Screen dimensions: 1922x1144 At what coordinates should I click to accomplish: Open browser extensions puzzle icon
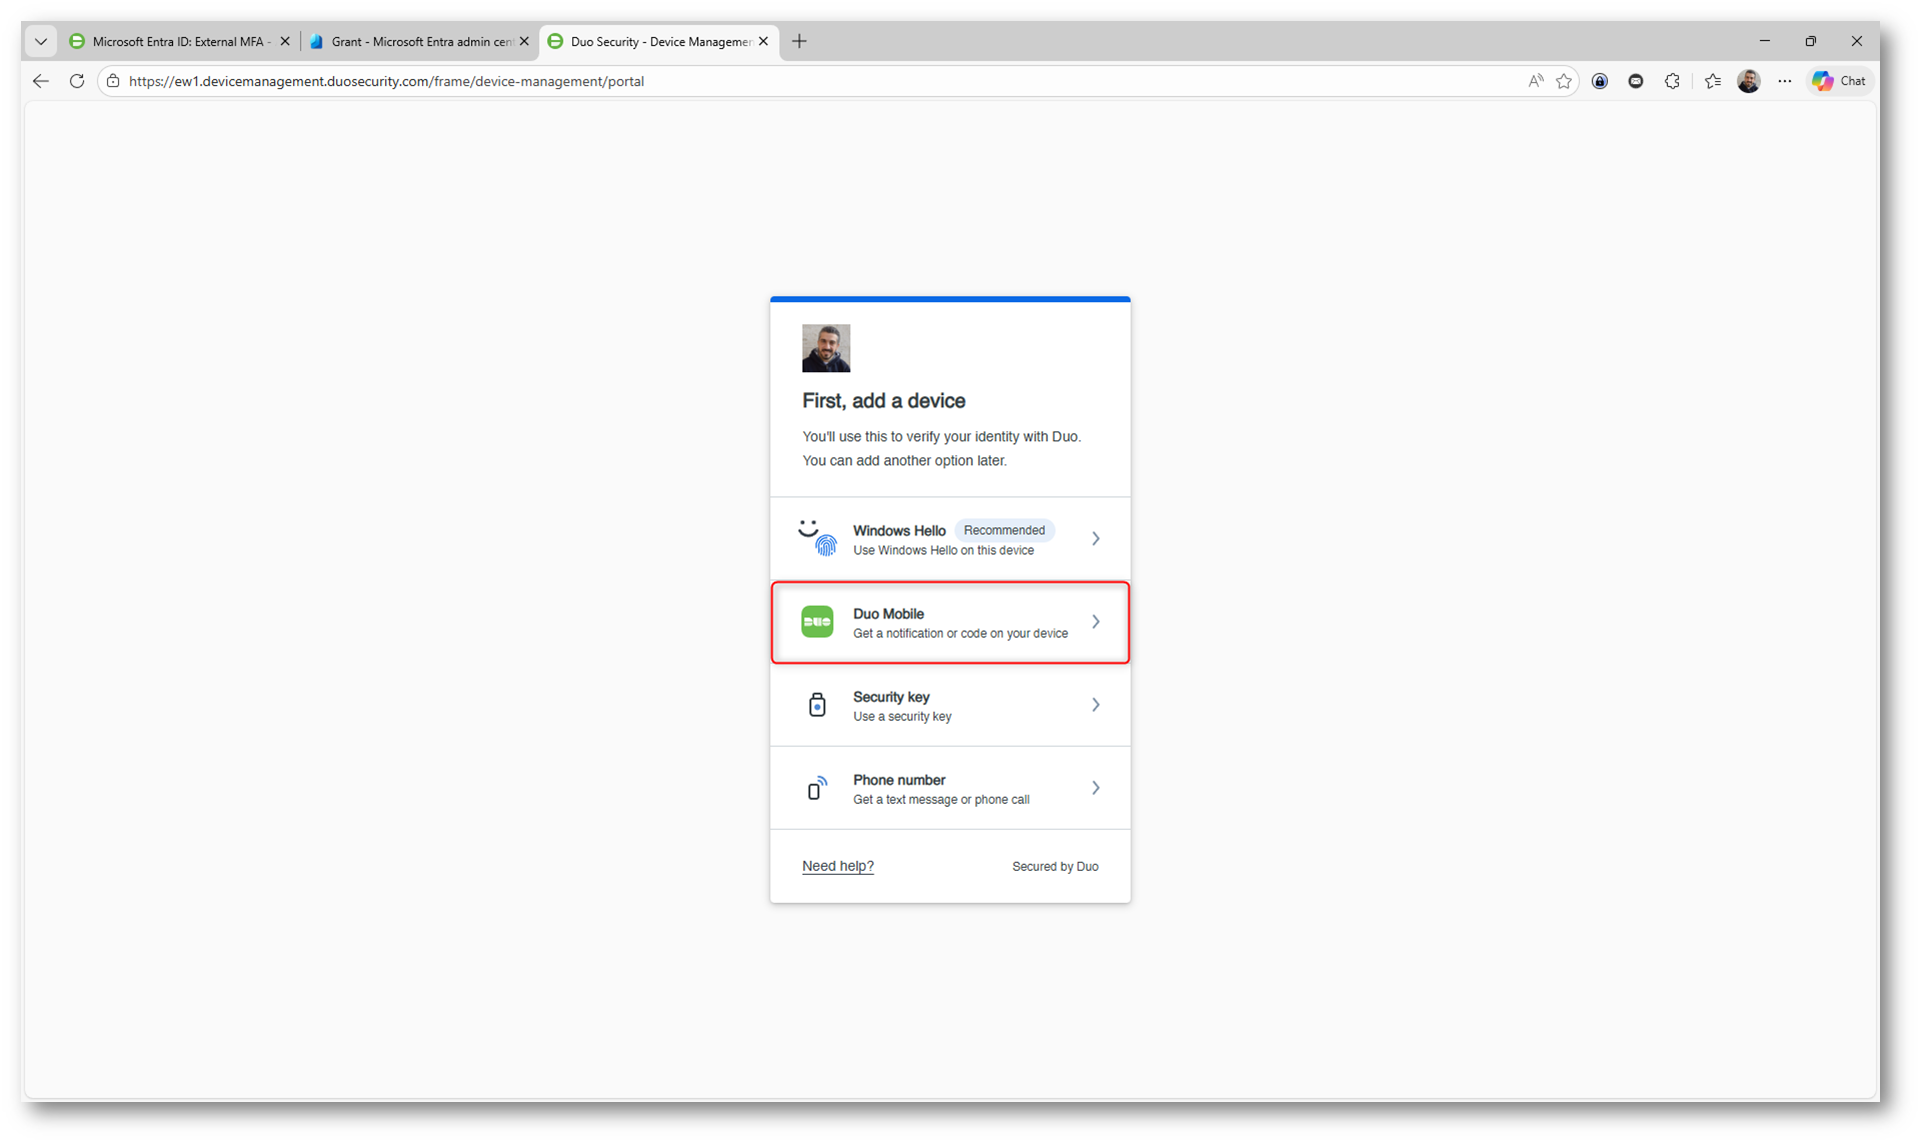(x=1672, y=81)
